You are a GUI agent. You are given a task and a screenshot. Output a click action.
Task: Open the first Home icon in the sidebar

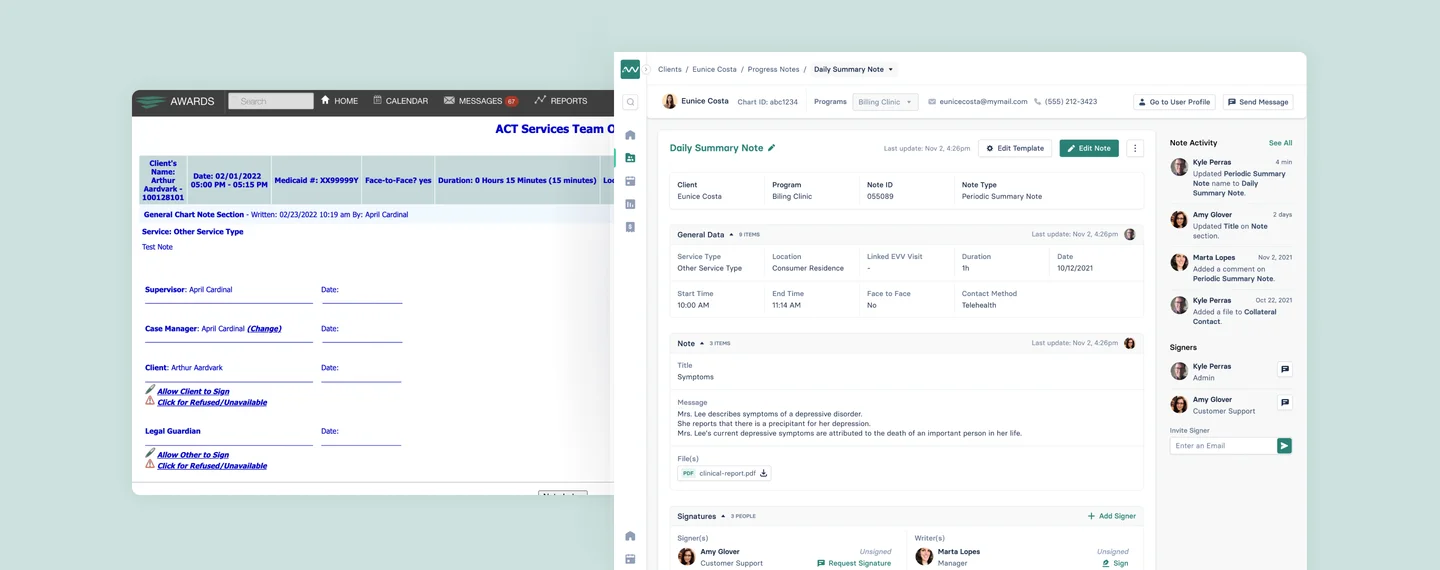(630, 135)
